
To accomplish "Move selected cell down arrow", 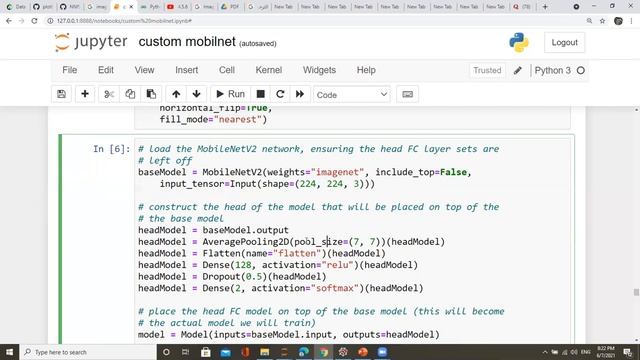I will (x=196, y=94).
